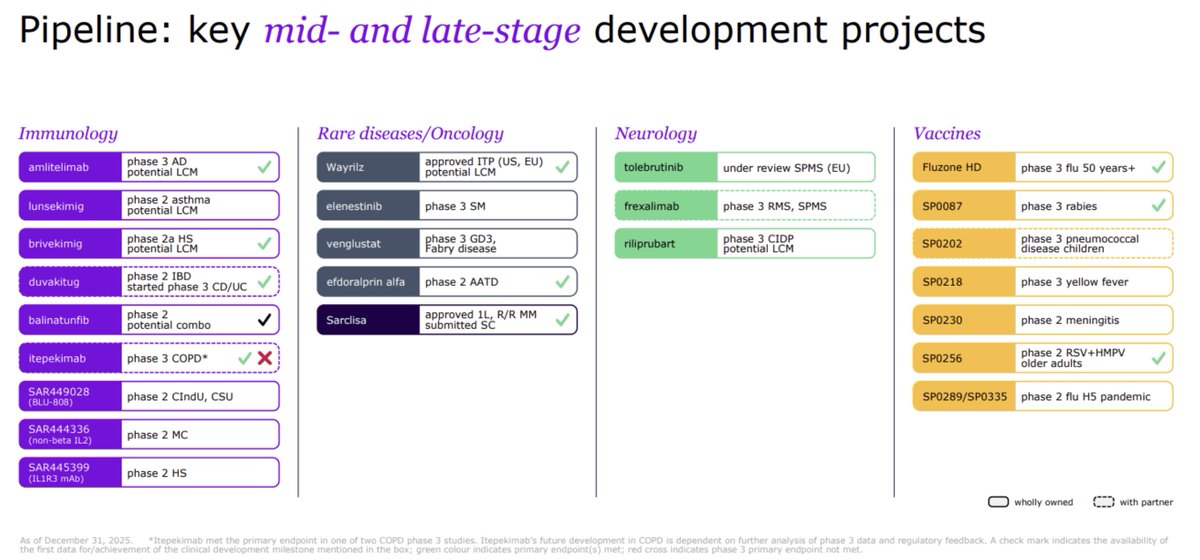Click 'phase 3 GD3, Fabry disease' text
Image resolution: width=1200 pixels, height=560 pixels.
pos(462,243)
